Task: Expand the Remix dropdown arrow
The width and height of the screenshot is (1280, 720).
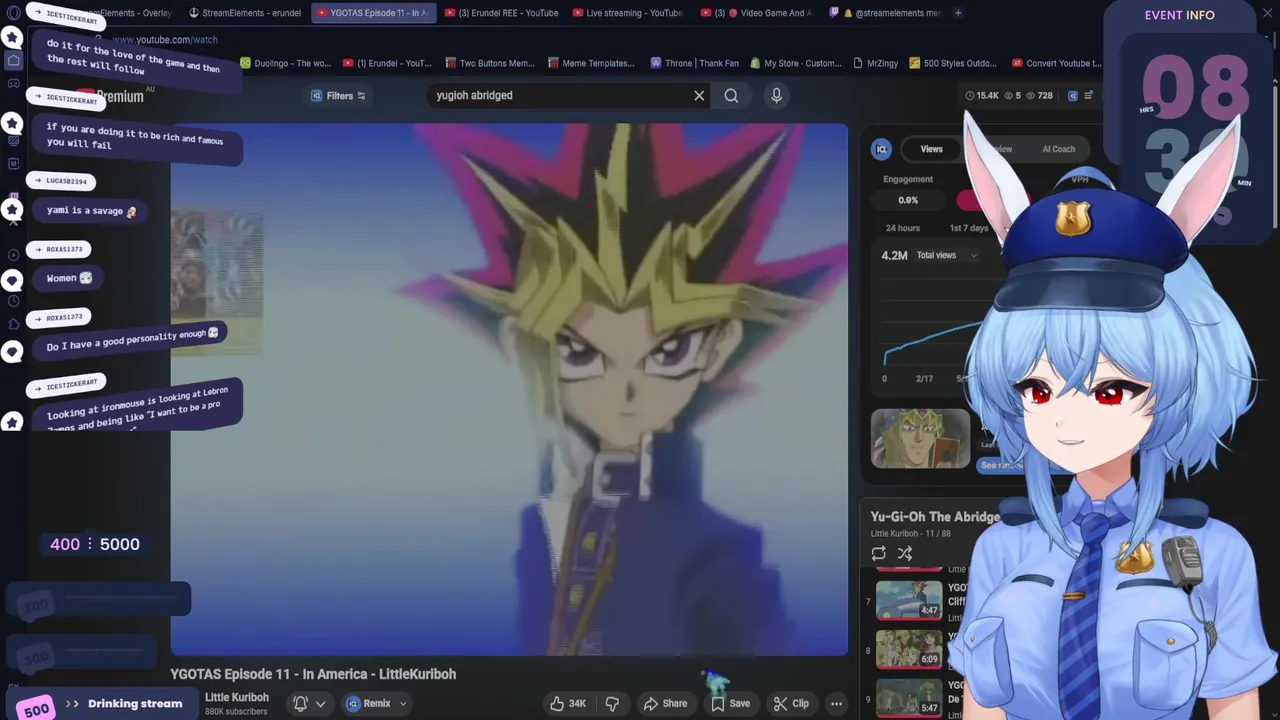Action: point(403,703)
